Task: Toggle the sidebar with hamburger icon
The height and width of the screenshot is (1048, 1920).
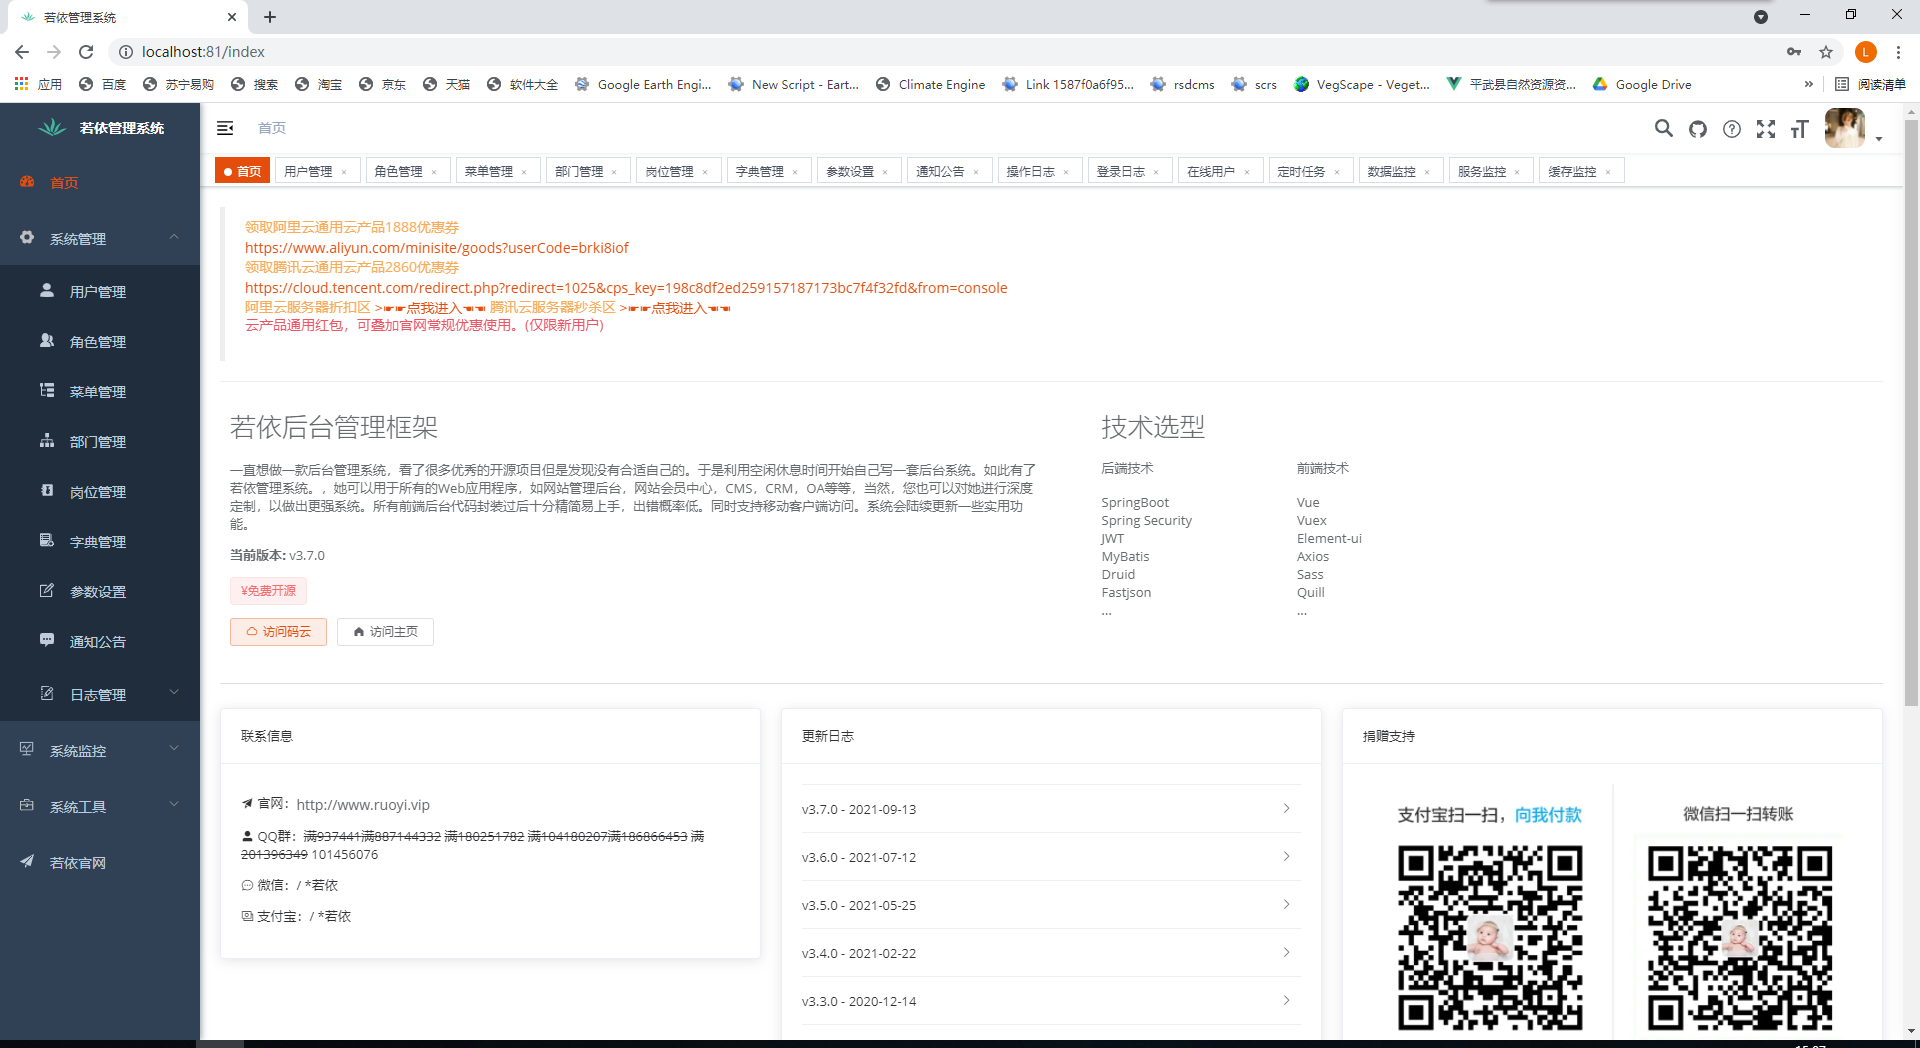Action: click(225, 128)
